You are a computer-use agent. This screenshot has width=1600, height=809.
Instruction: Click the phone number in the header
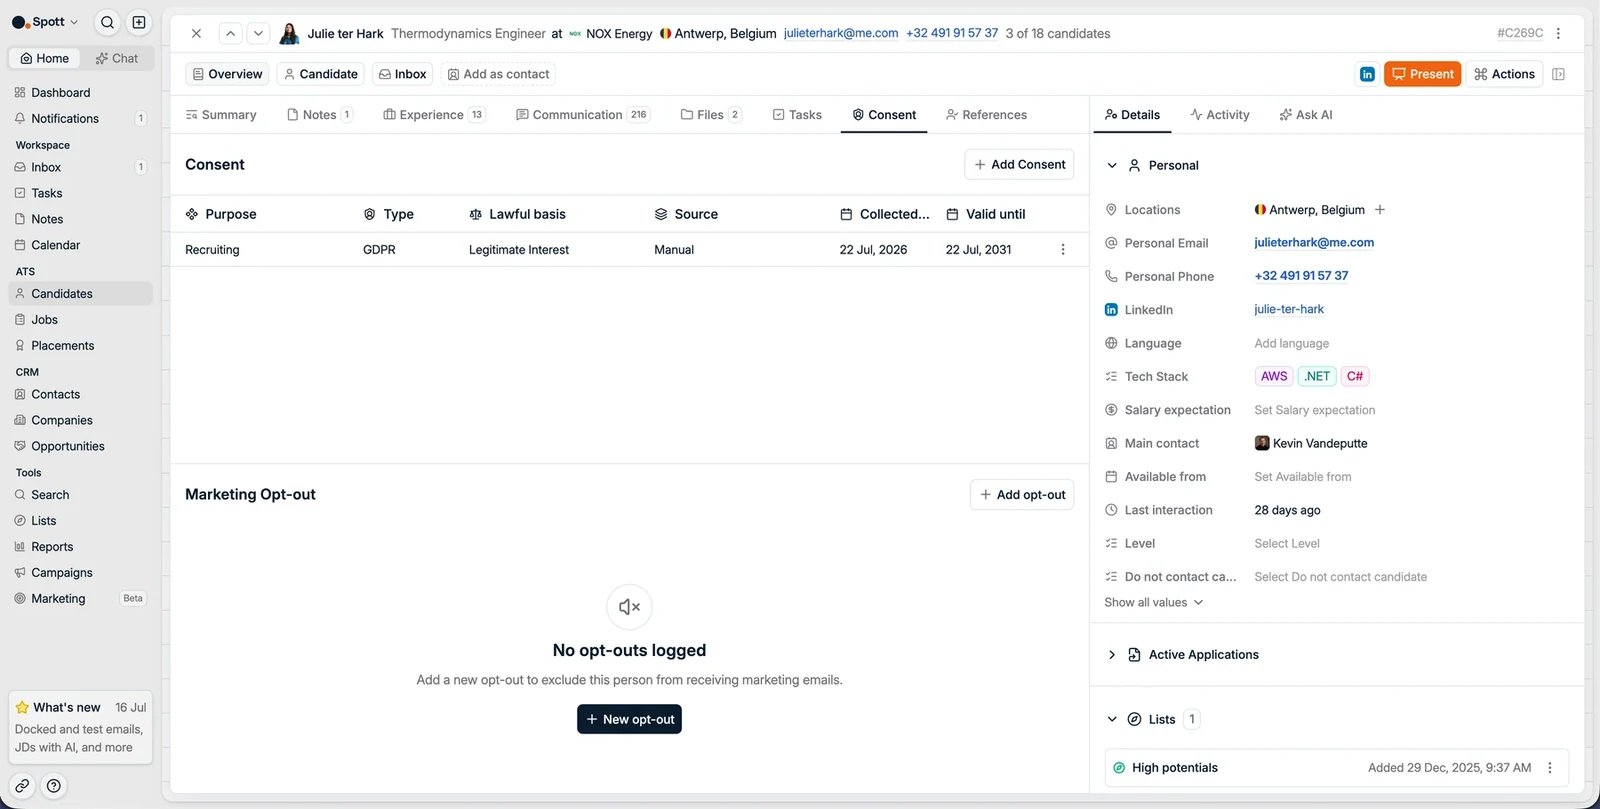[x=952, y=33]
